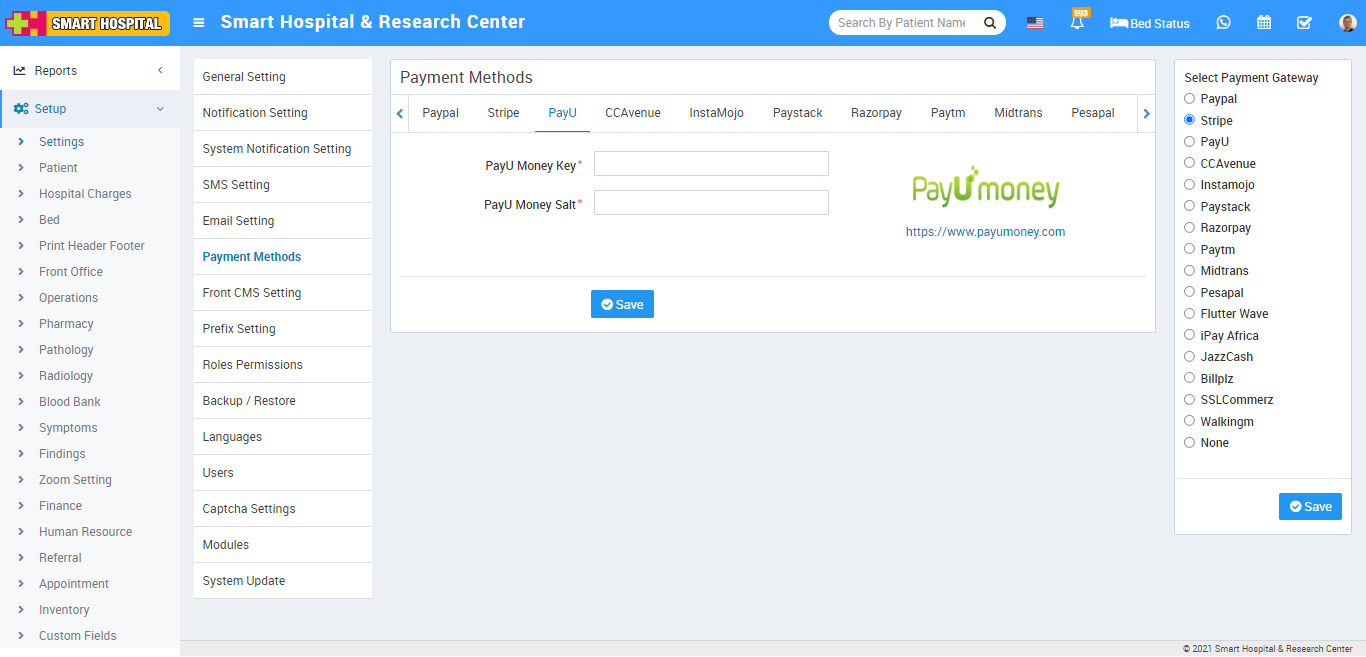Save the PayU Money settings
This screenshot has height=657, width=1366.
(x=622, y=305)
